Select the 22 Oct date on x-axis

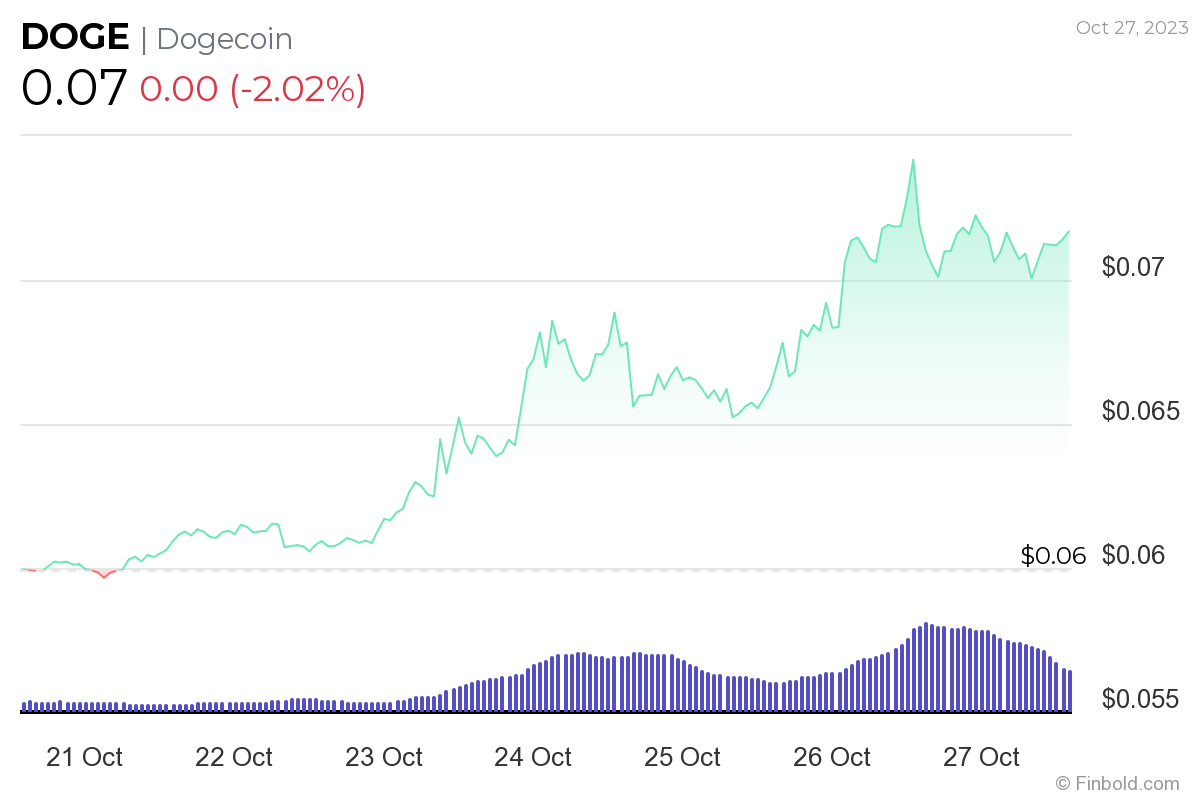tap(234, 757)
